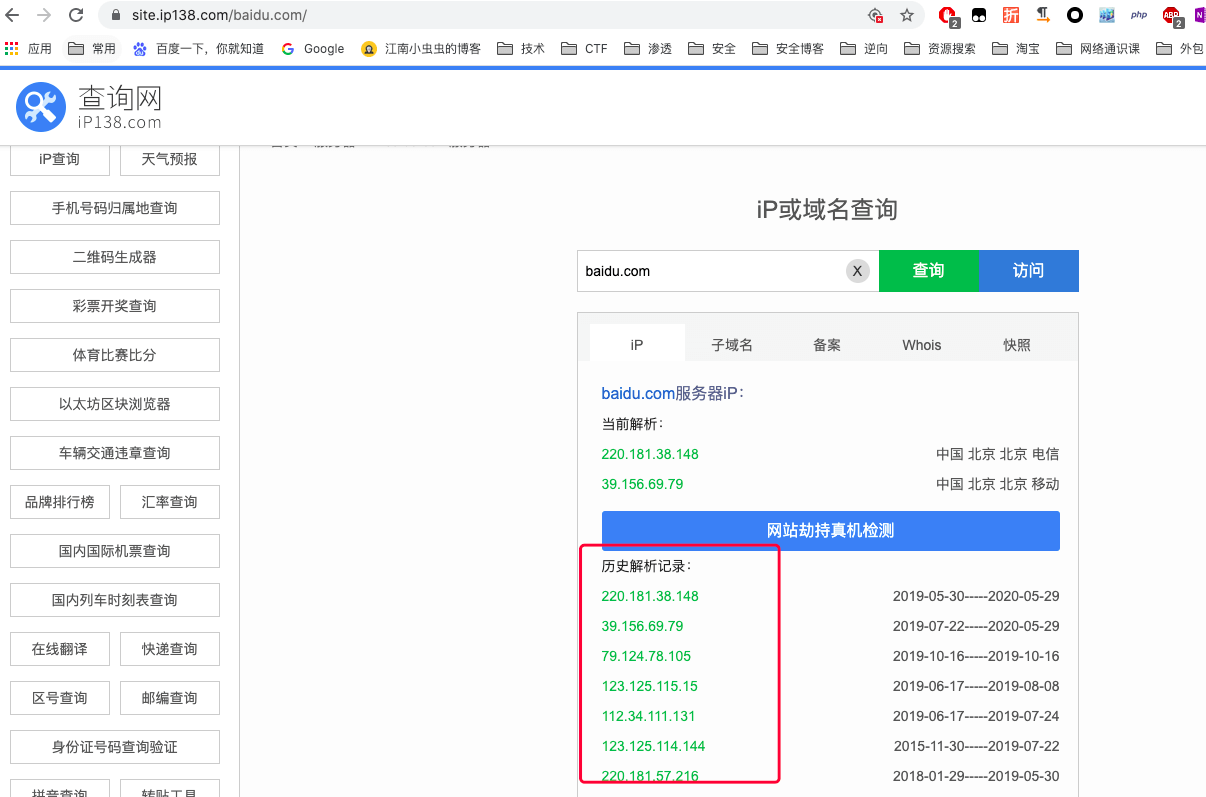
Task: Open the 天气预报 sidebar button
Action: (170, 159)
